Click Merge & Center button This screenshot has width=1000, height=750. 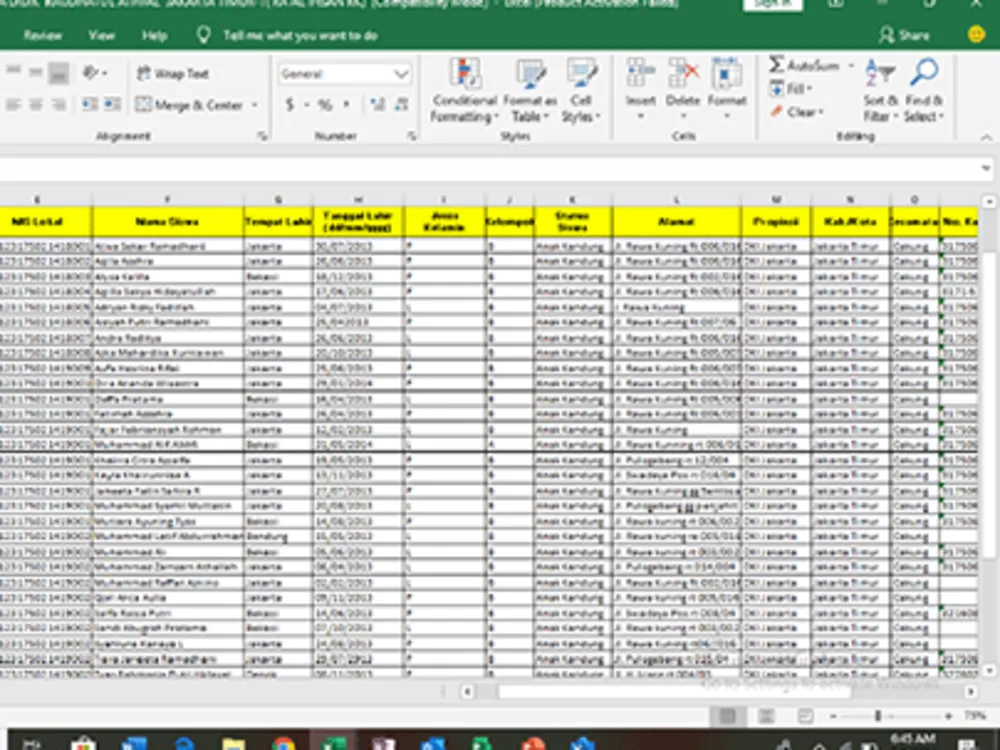[x=190, y=105]
